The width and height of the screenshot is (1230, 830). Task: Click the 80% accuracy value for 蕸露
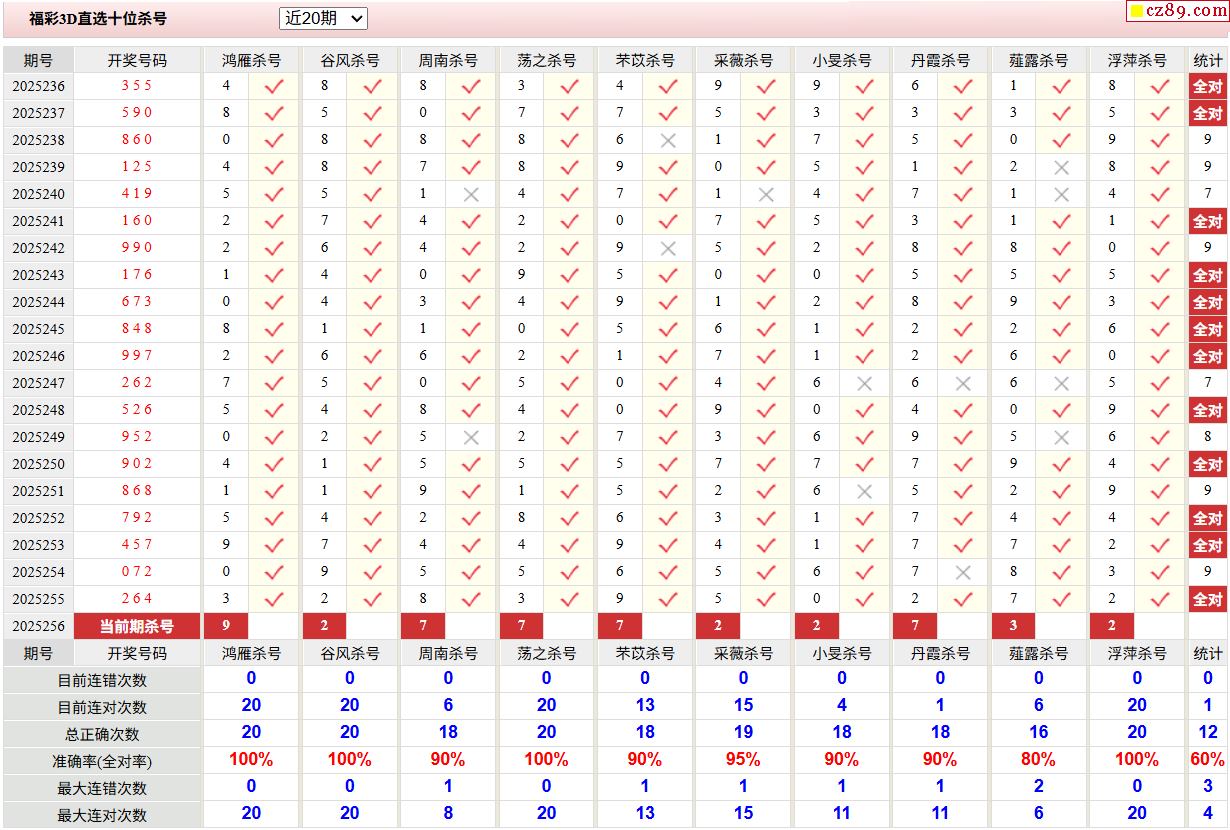[1038, 760]
